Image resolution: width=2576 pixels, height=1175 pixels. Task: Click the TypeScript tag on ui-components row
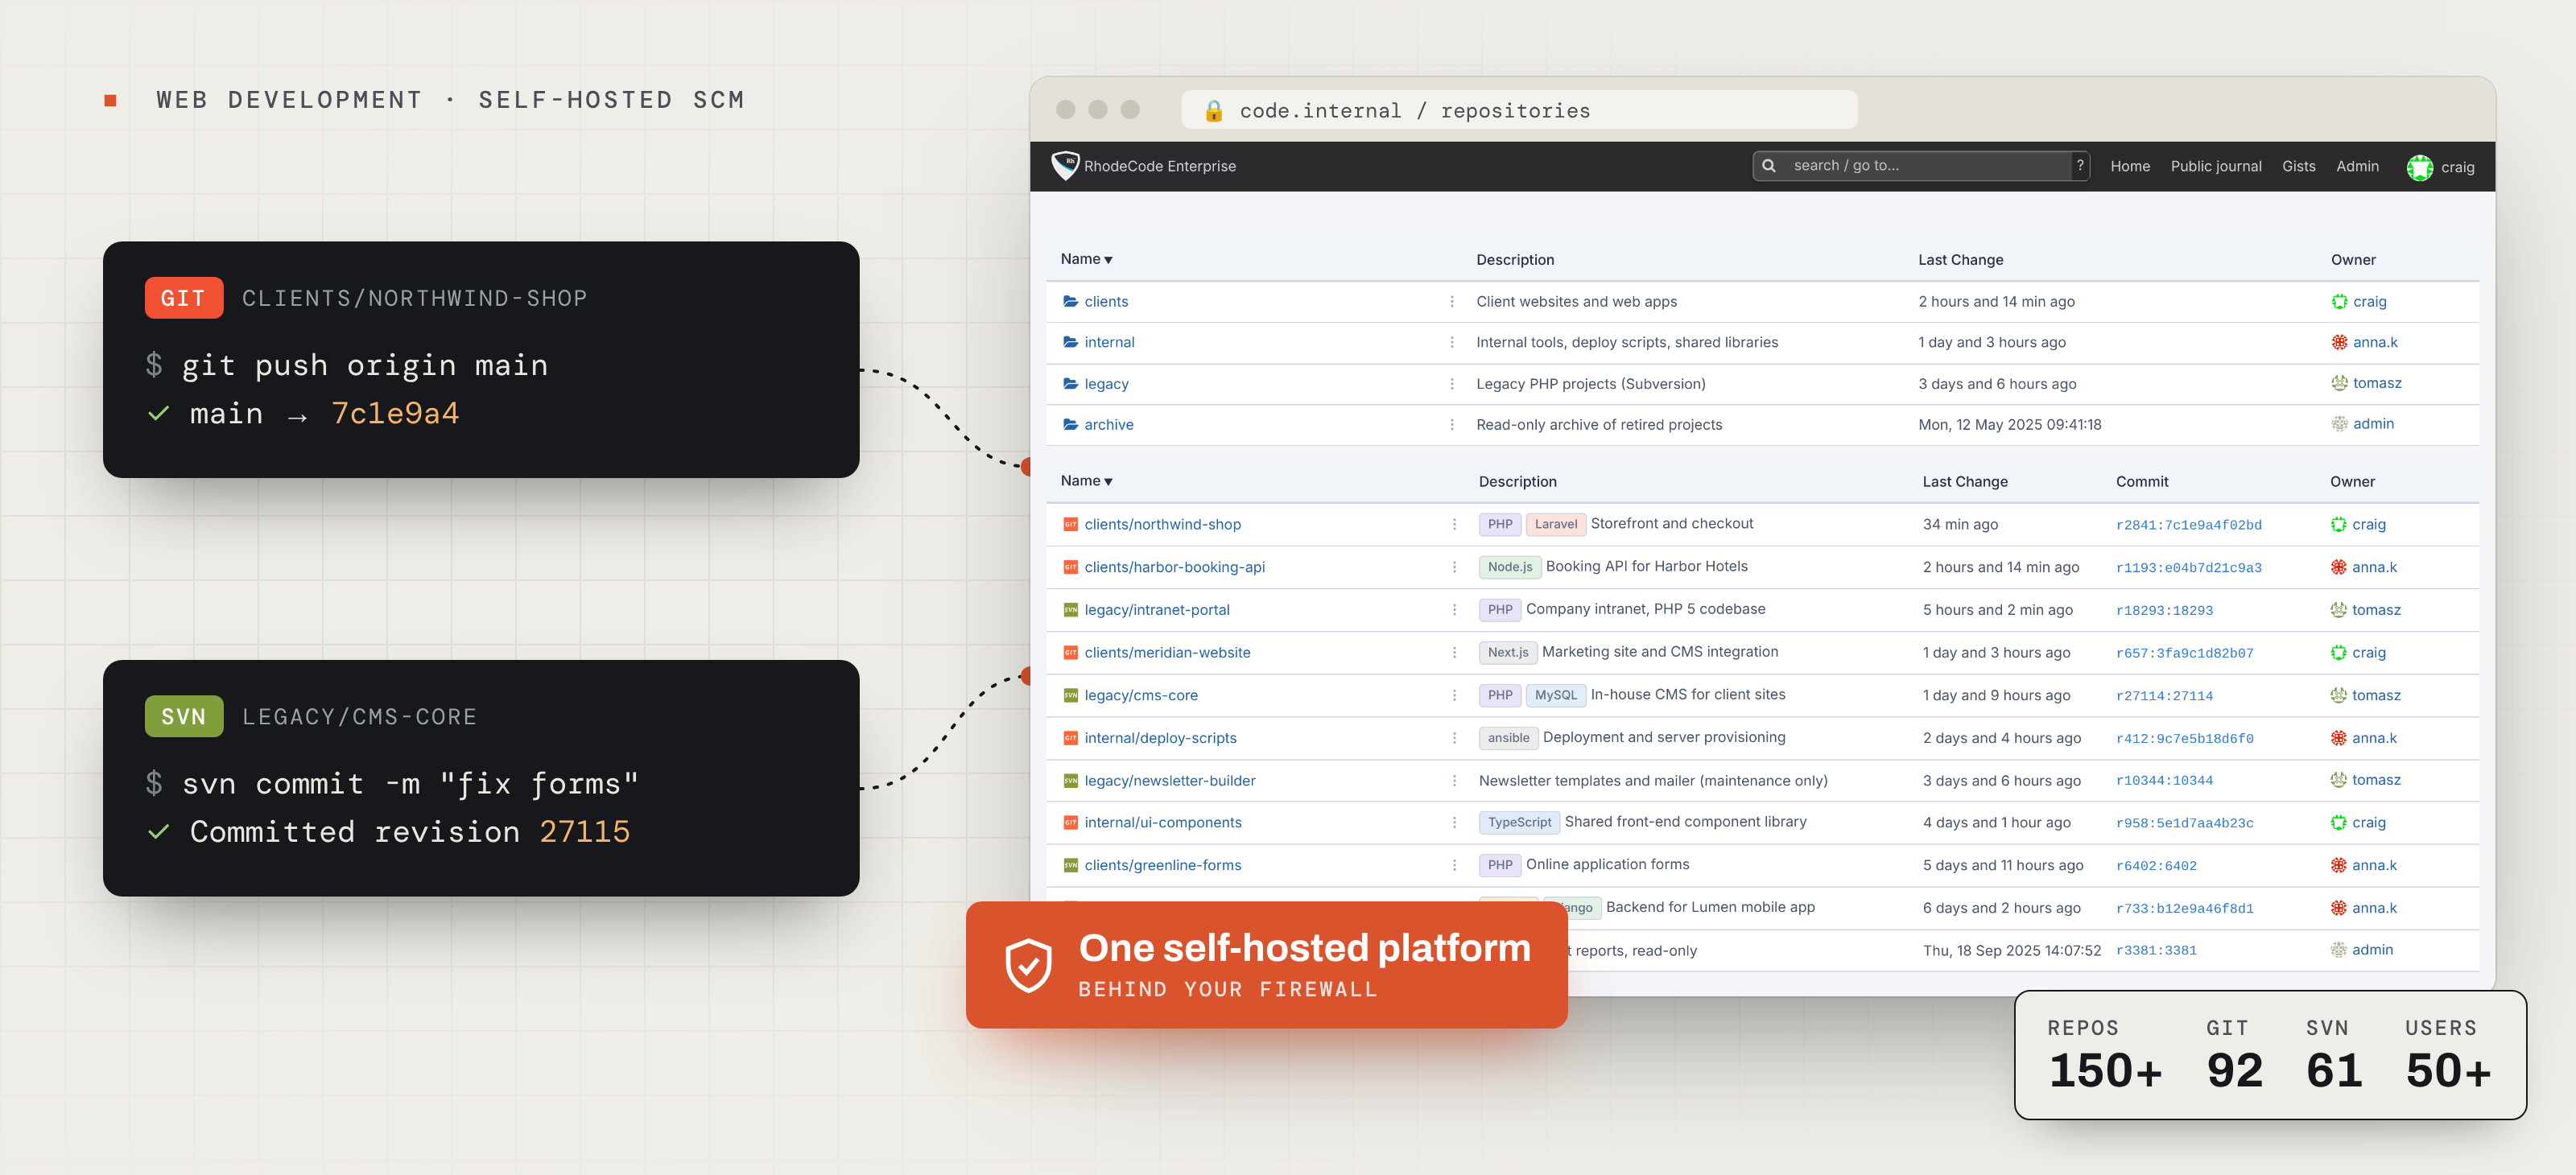coord(1519,822)
